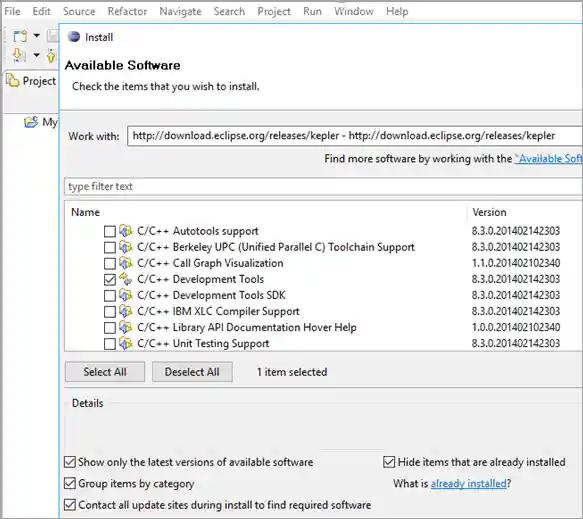Open the Help menu
583x519 pixels.
pos(397,11)
